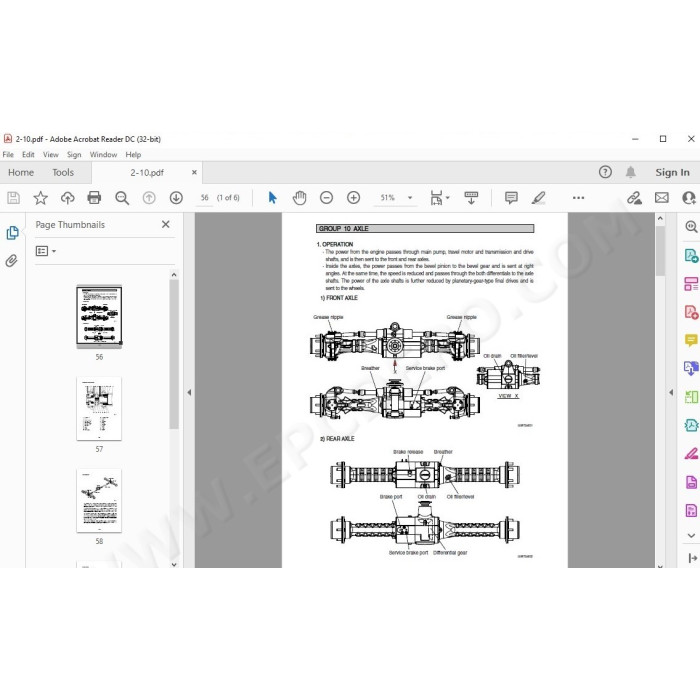700x700 pixels.
Task: Open zoom level dropdown
Action: point(410,198)
